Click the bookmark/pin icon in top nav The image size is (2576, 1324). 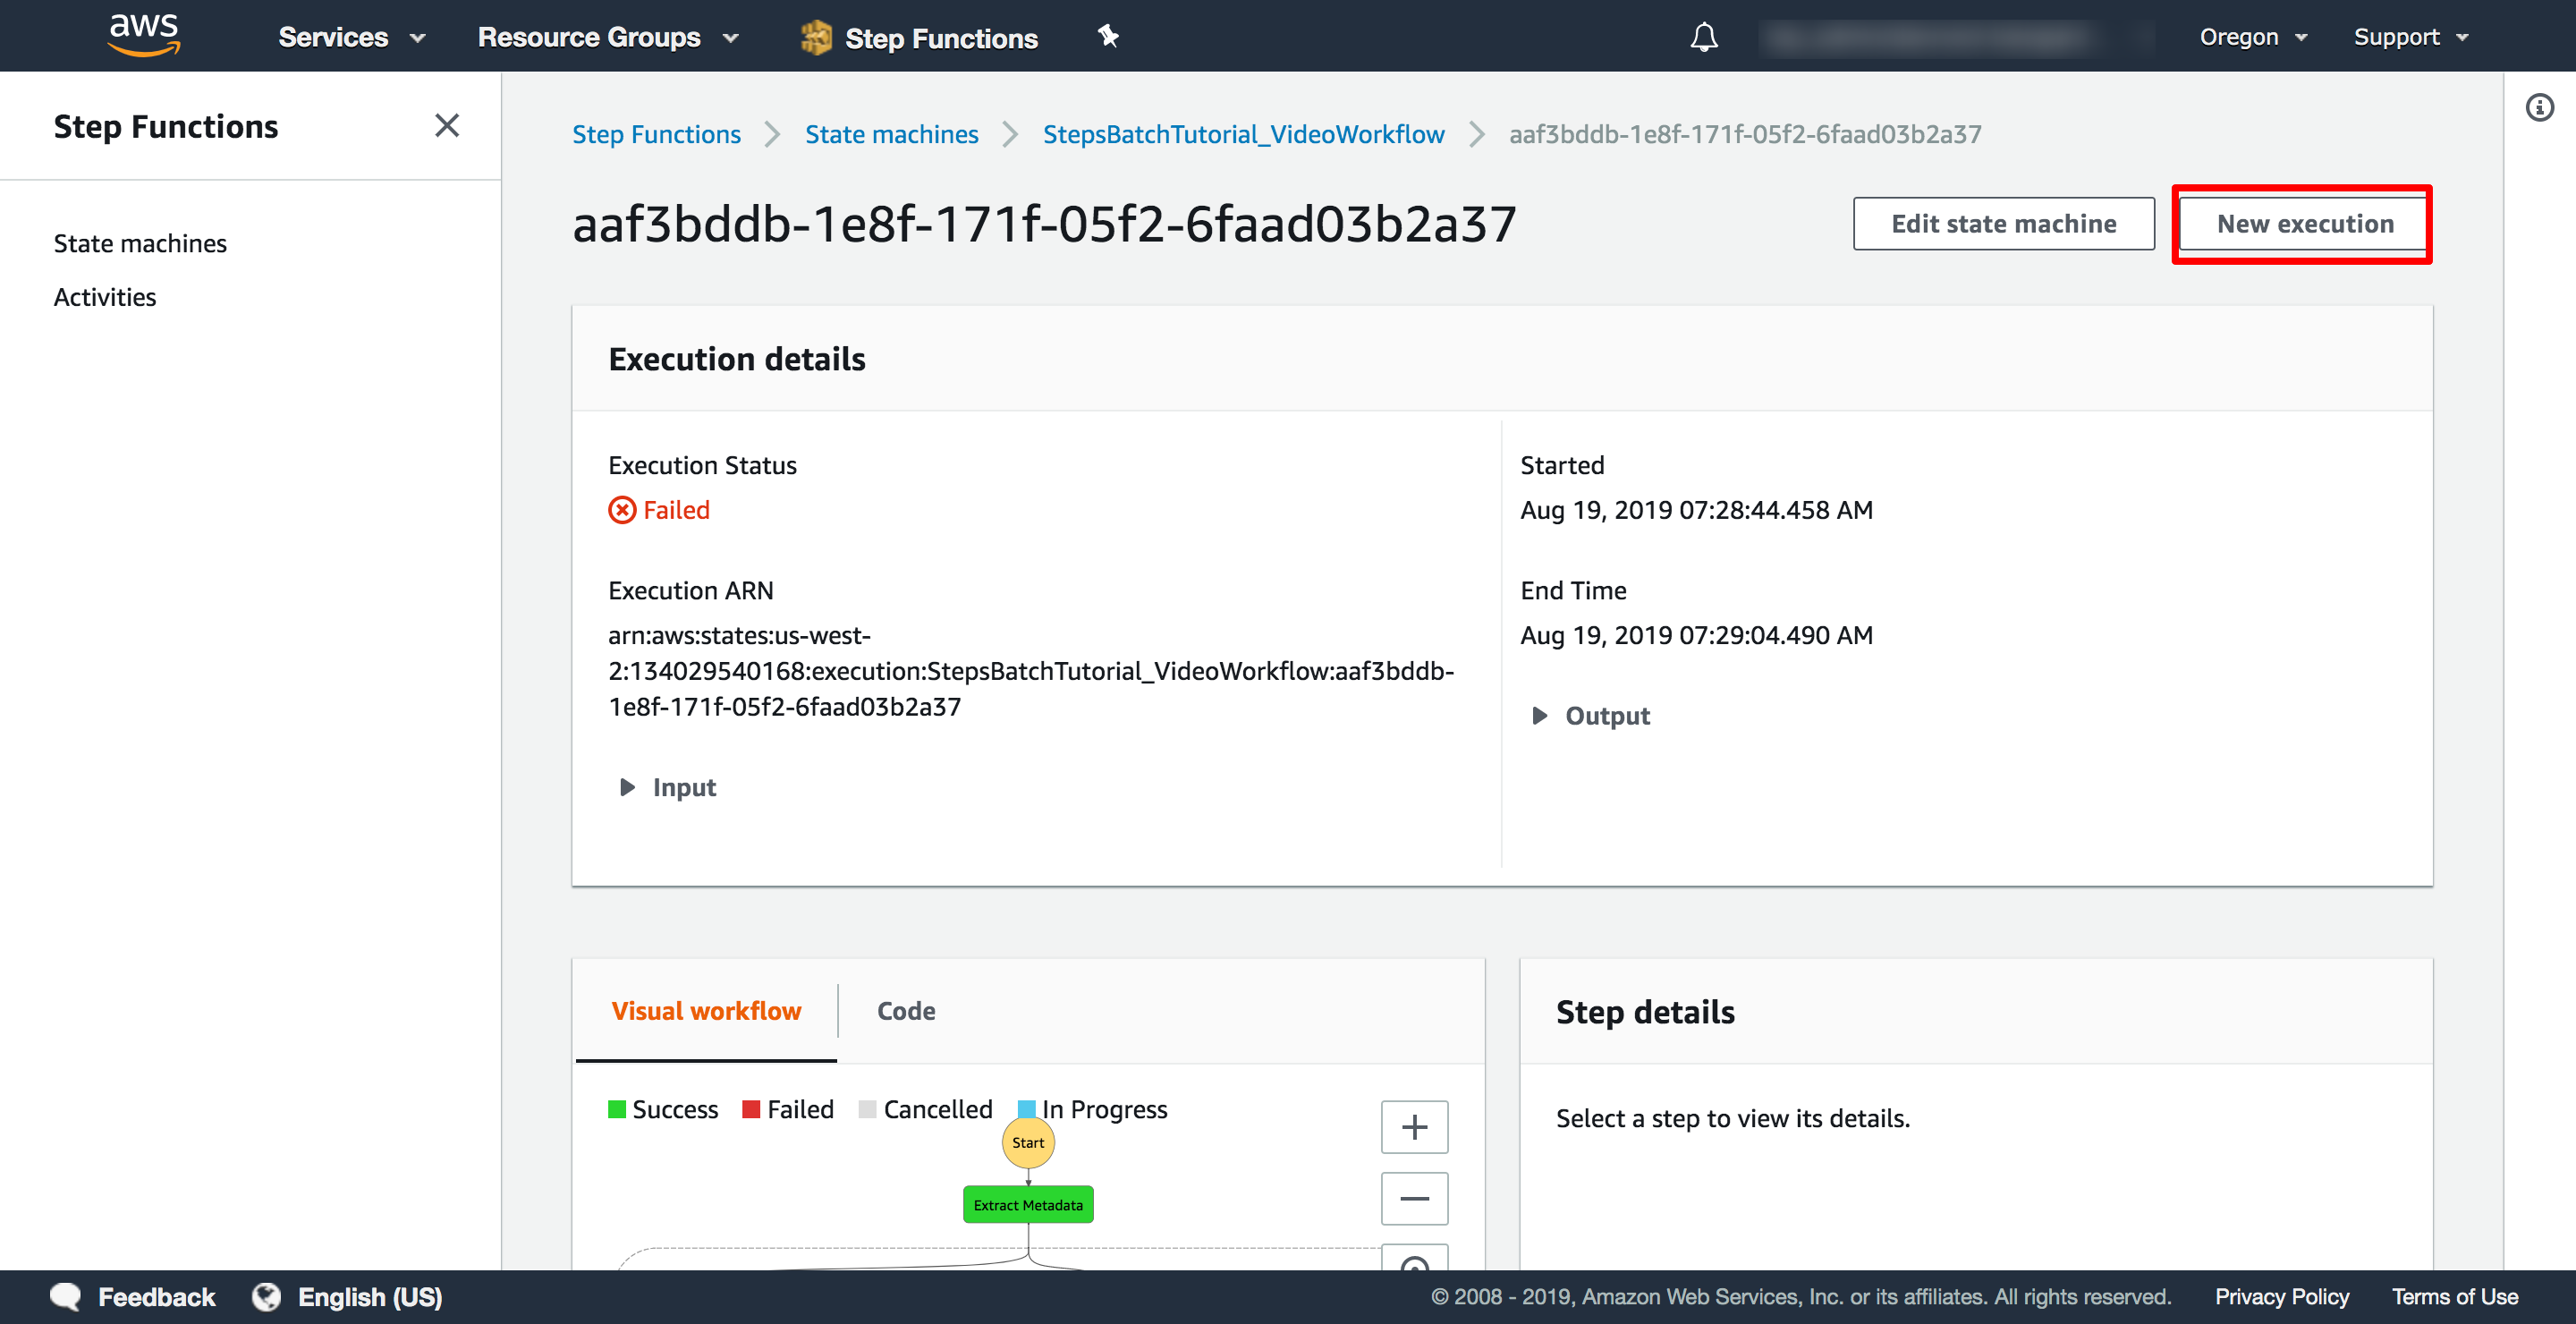click(1107, 36)
